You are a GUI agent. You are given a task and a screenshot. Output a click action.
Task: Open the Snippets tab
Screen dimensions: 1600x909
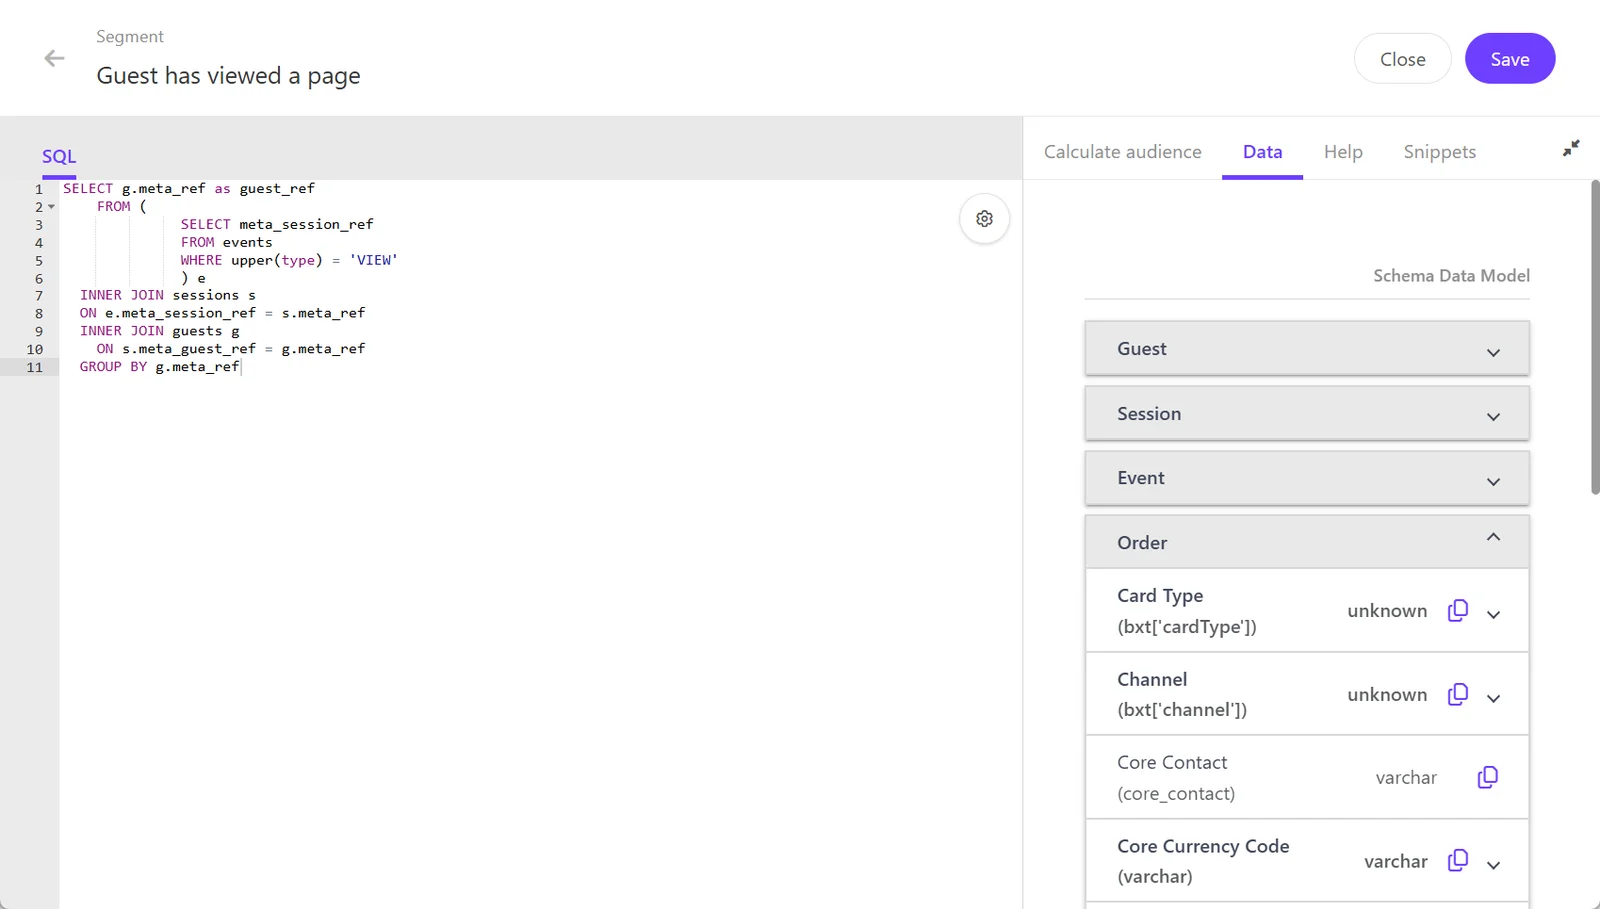click(1439, 152)
